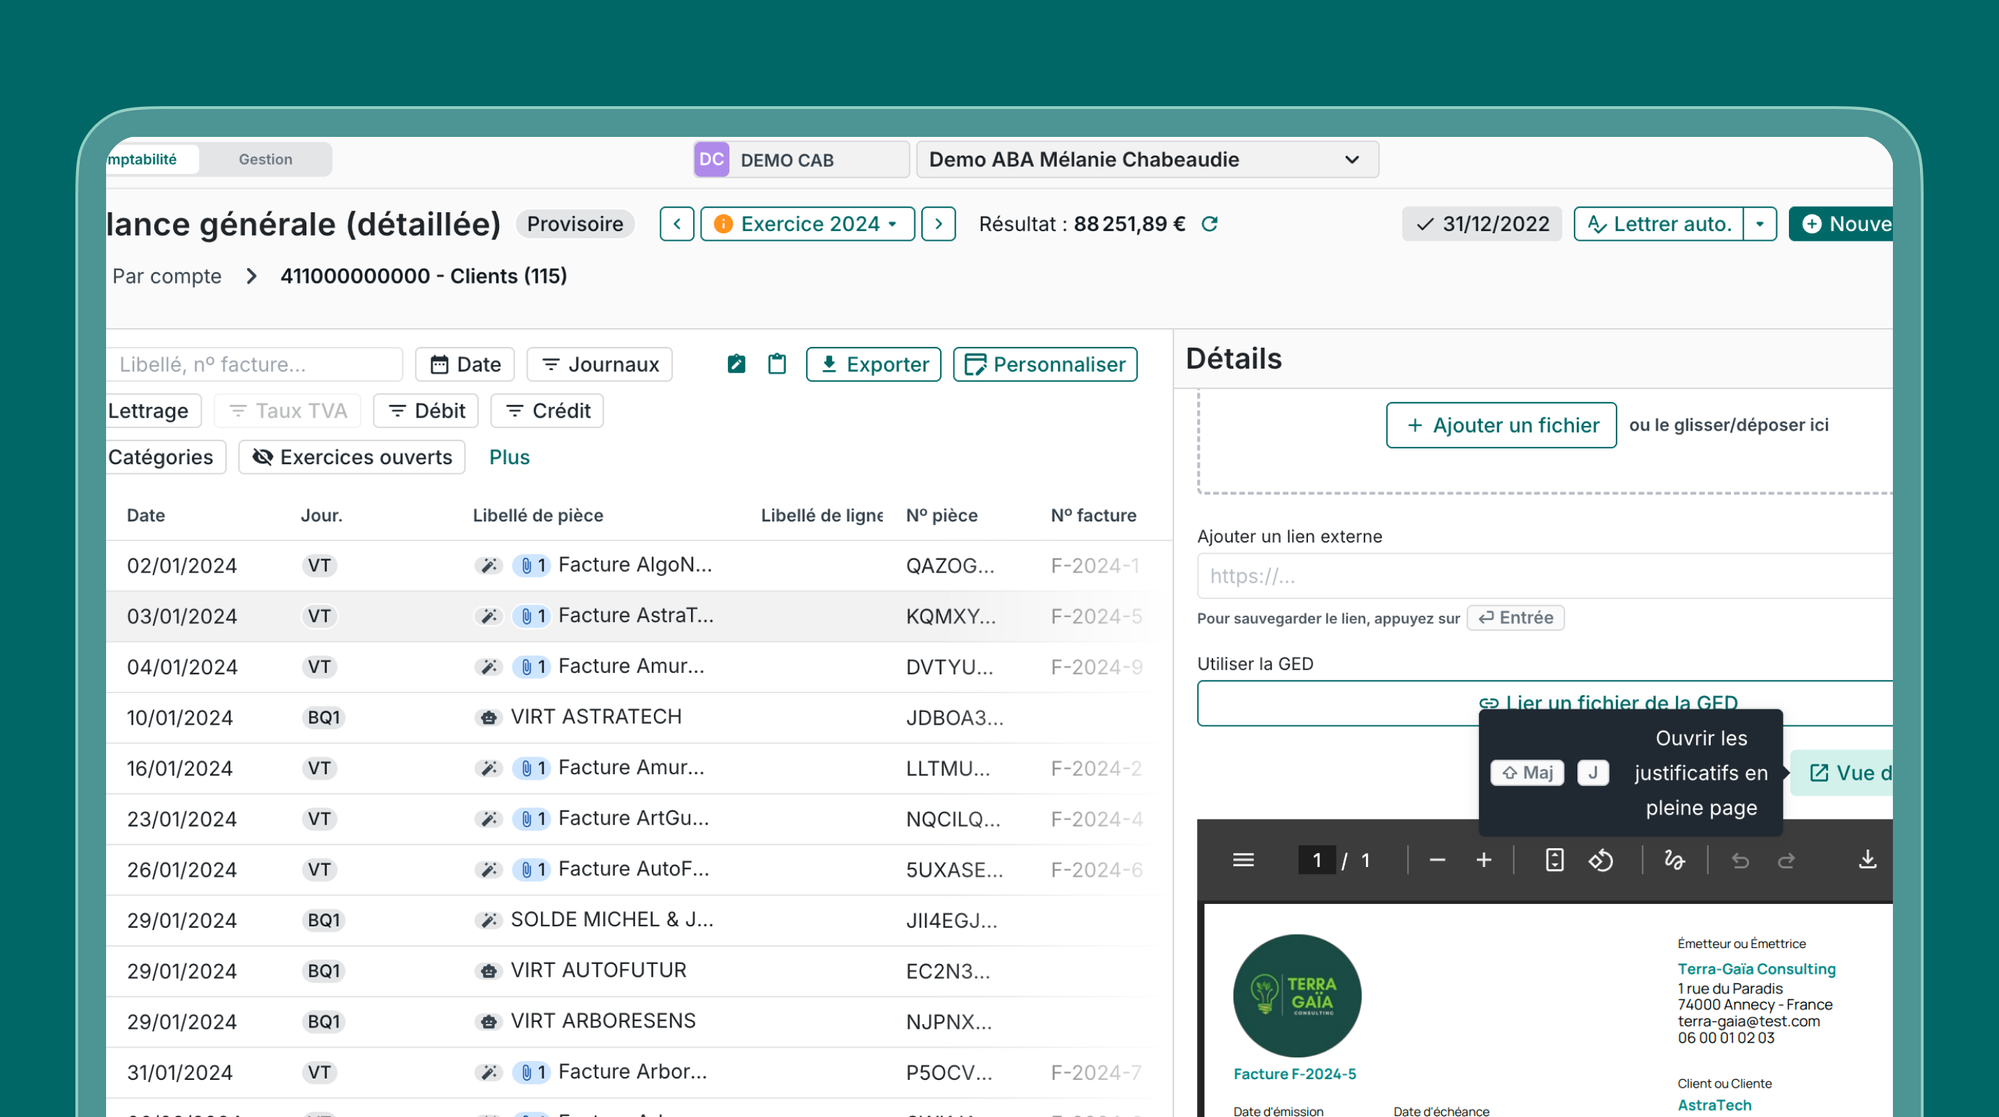Viewport: 1999px width, 1117px height.
Task: Switch to the Gestion tab
Action: click(265, 159)
